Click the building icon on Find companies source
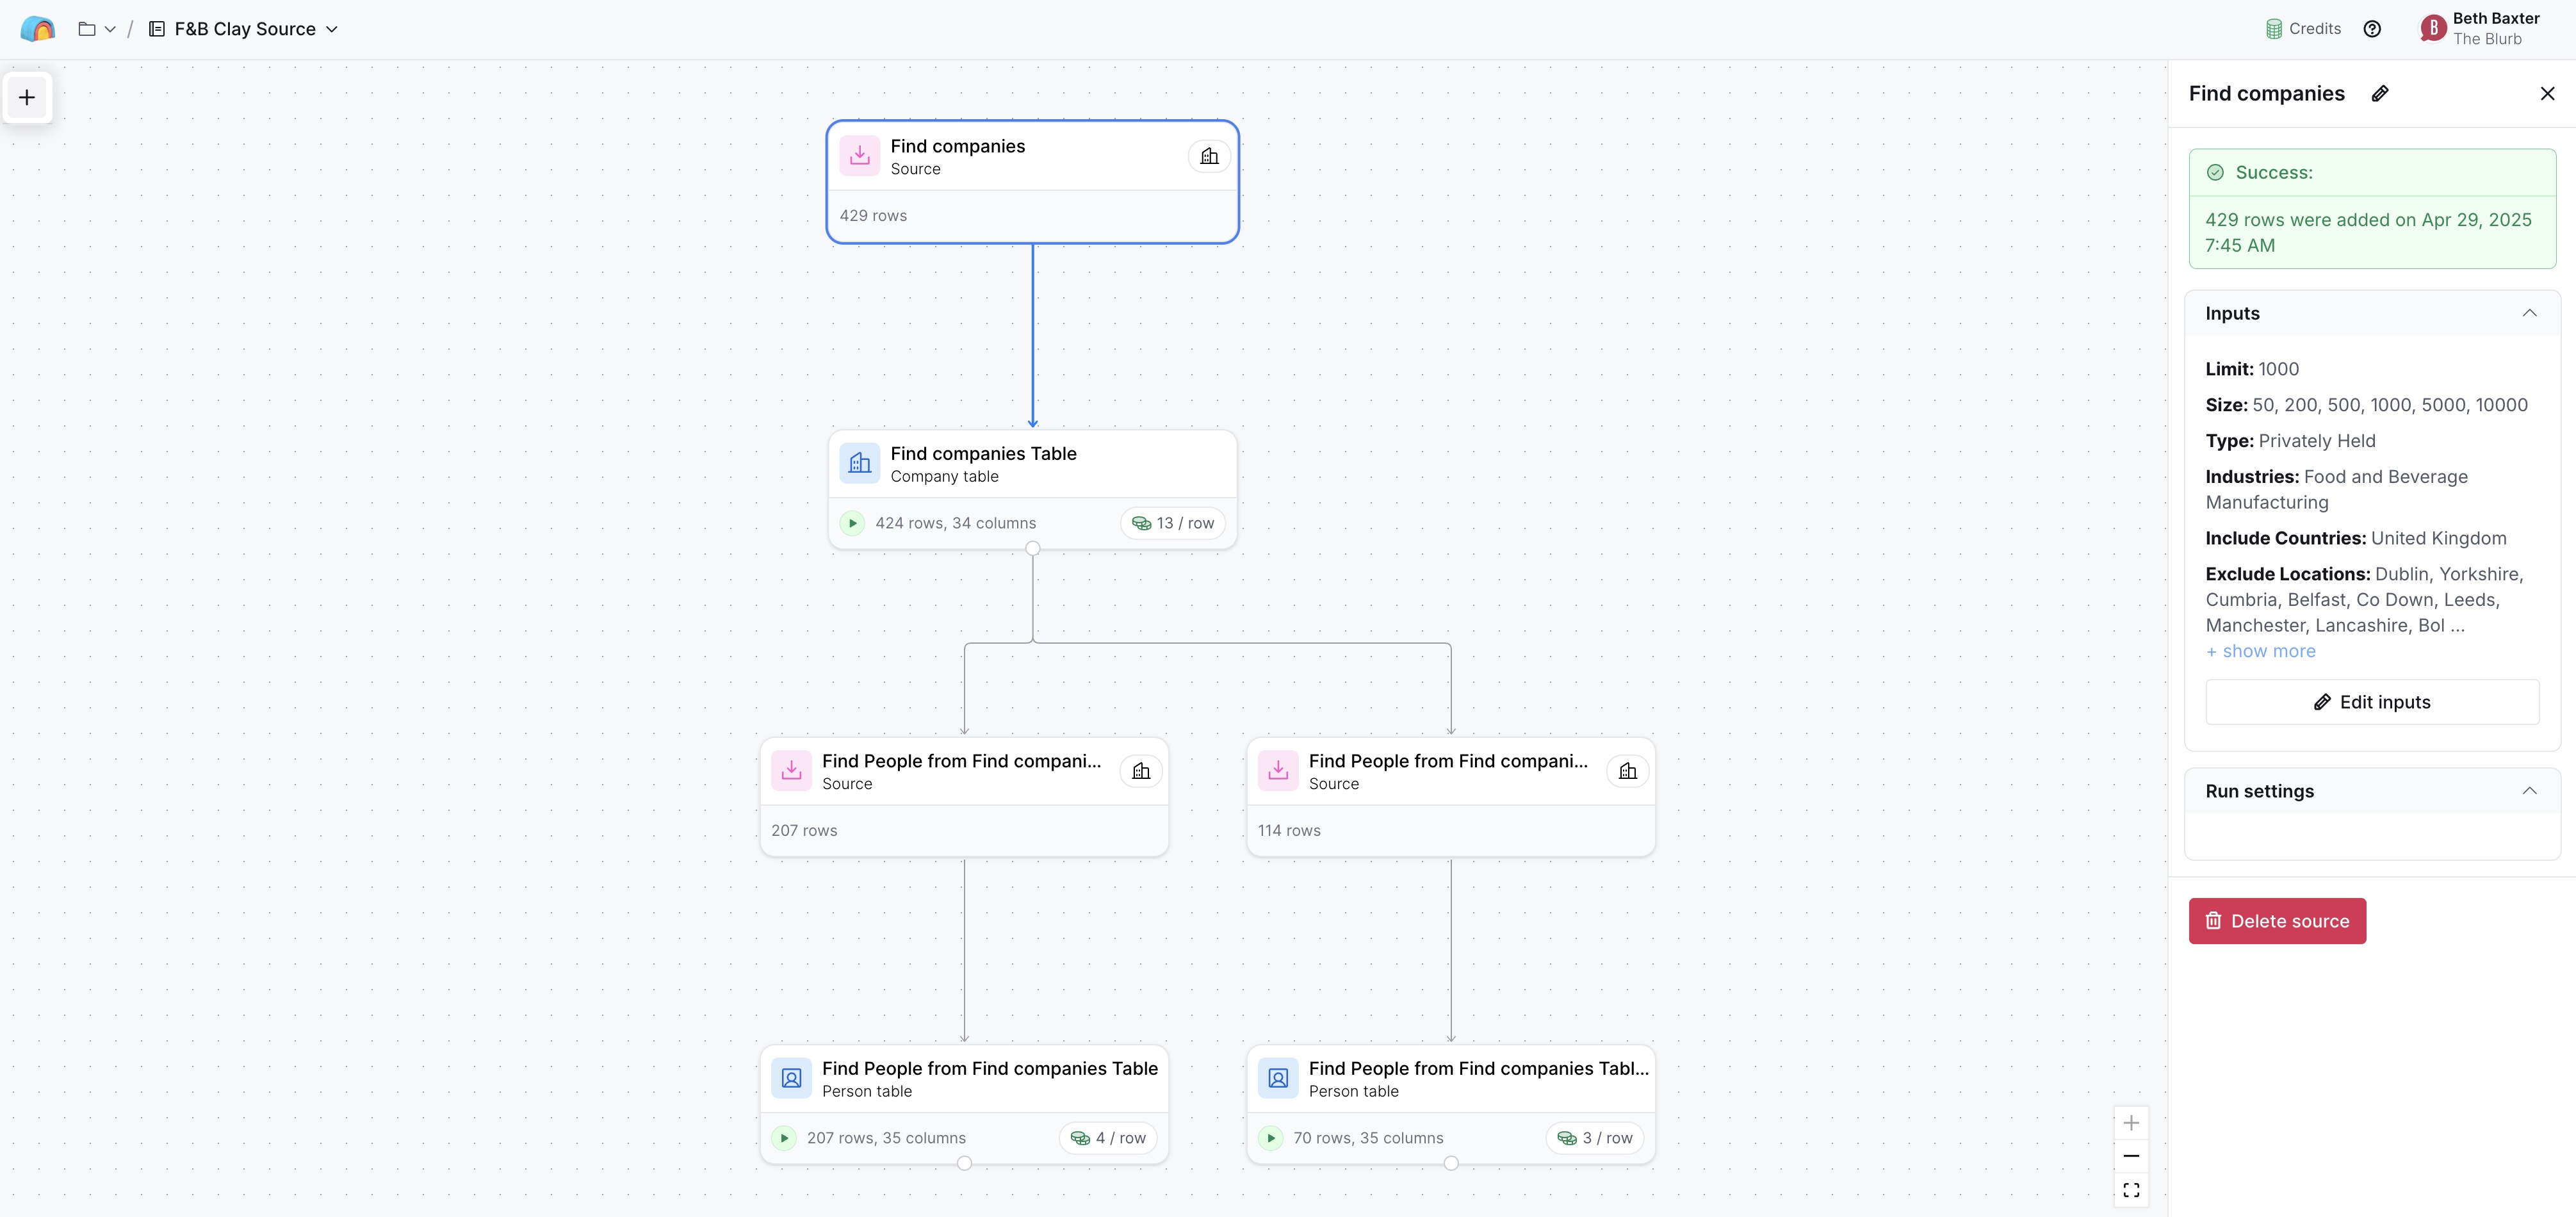Screen dimensions: 2576x1217 click(x=1209, y=156)
